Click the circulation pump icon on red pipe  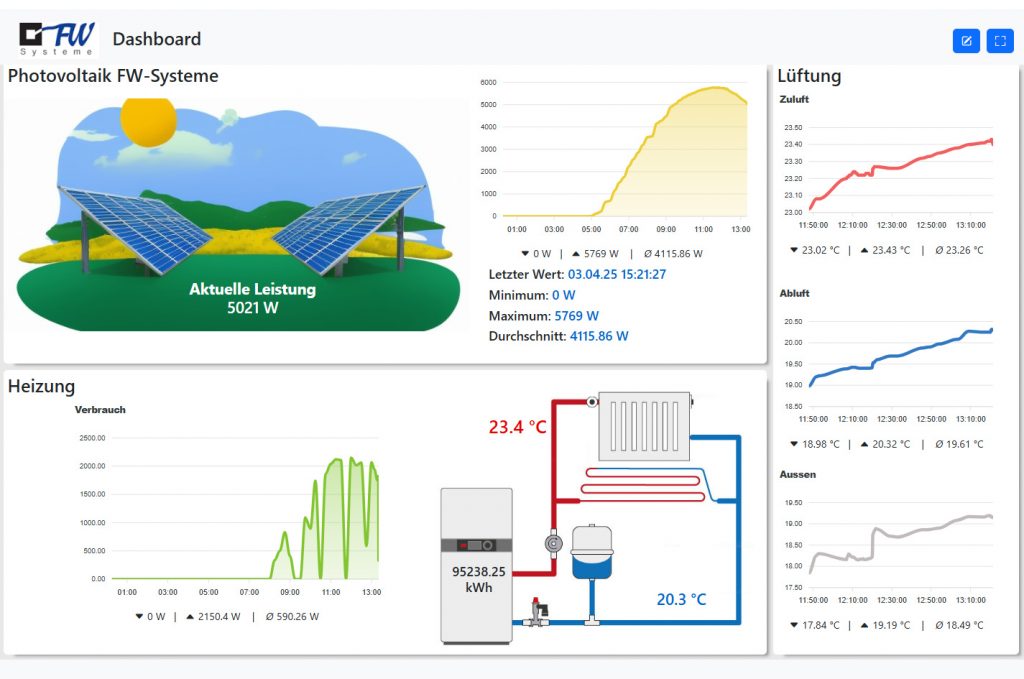tap(554, 543)
